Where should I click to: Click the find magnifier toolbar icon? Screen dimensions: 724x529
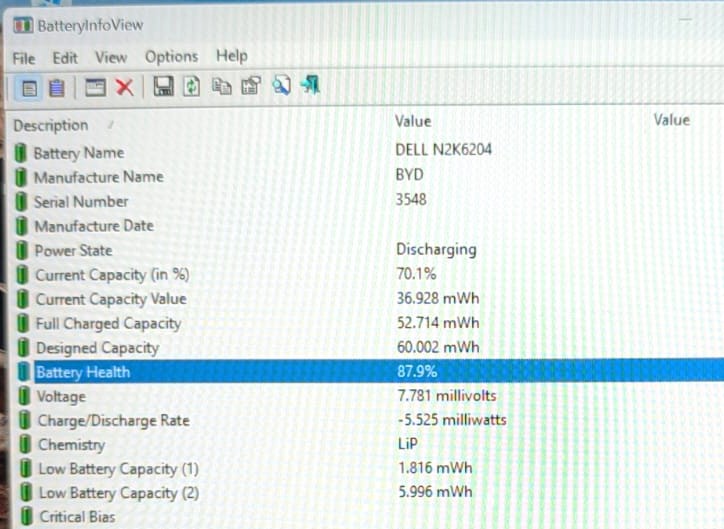(281, 85)
